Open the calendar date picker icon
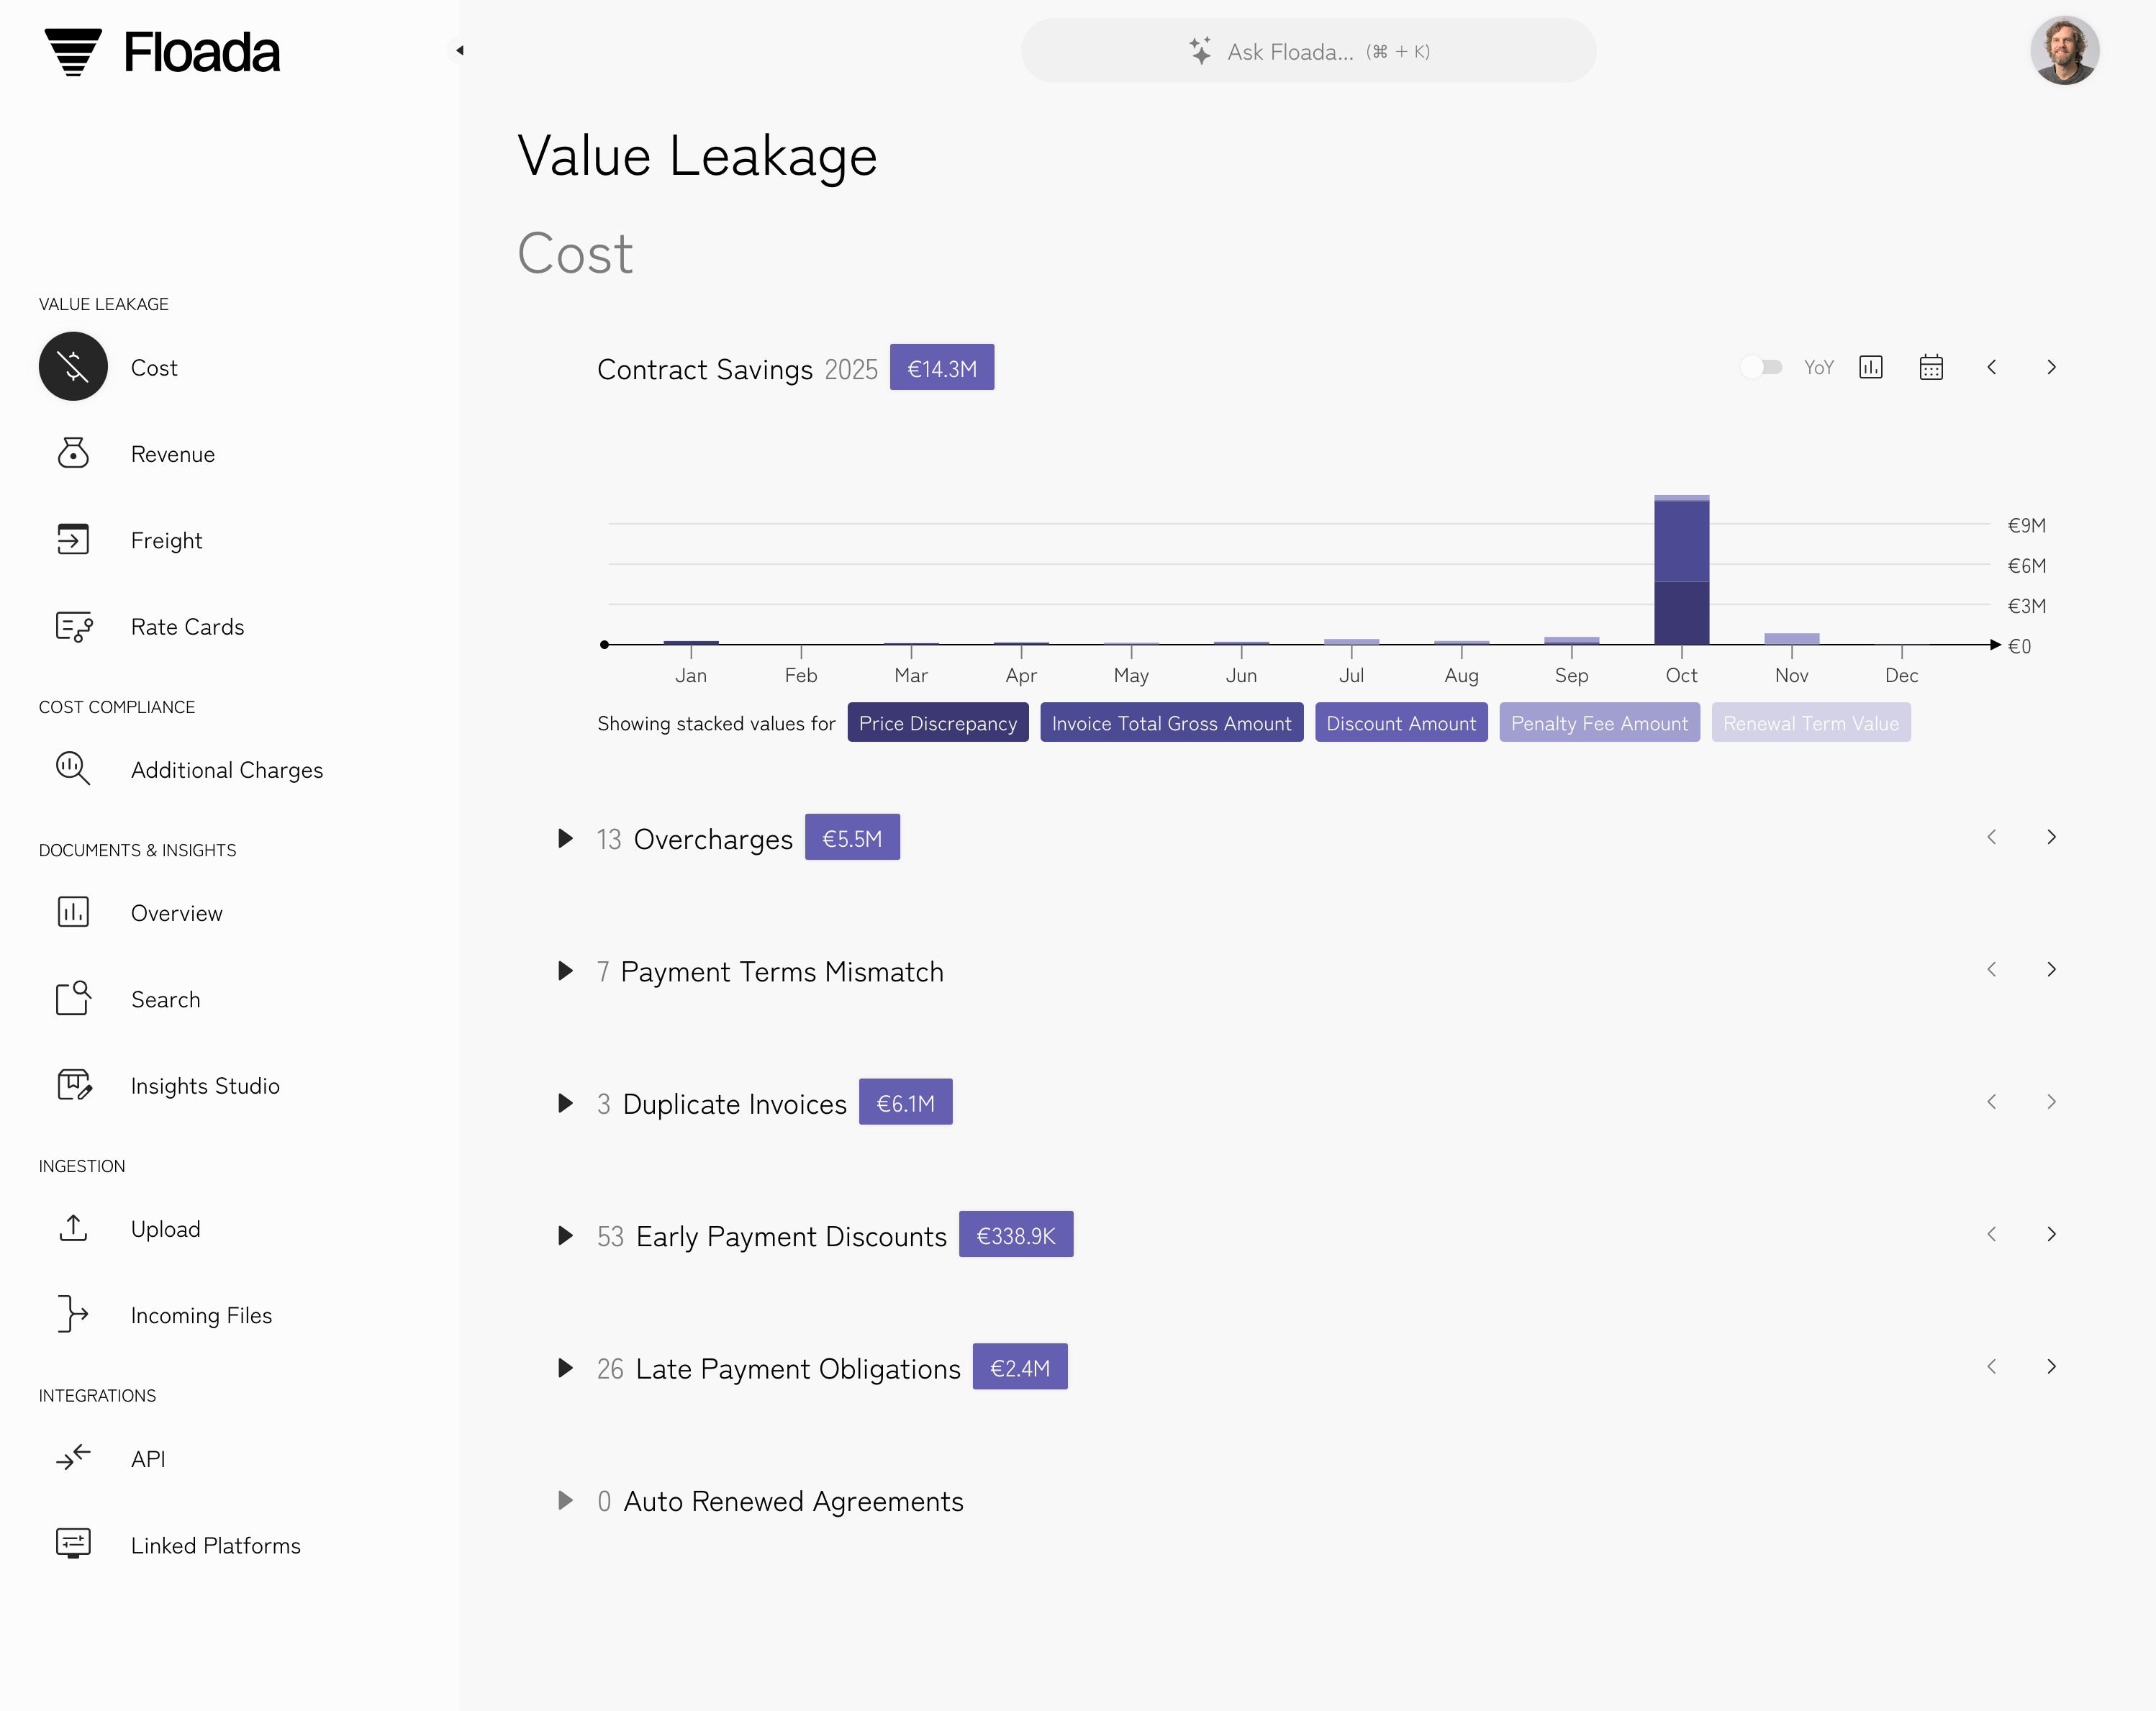 (x=1931, y=367)
